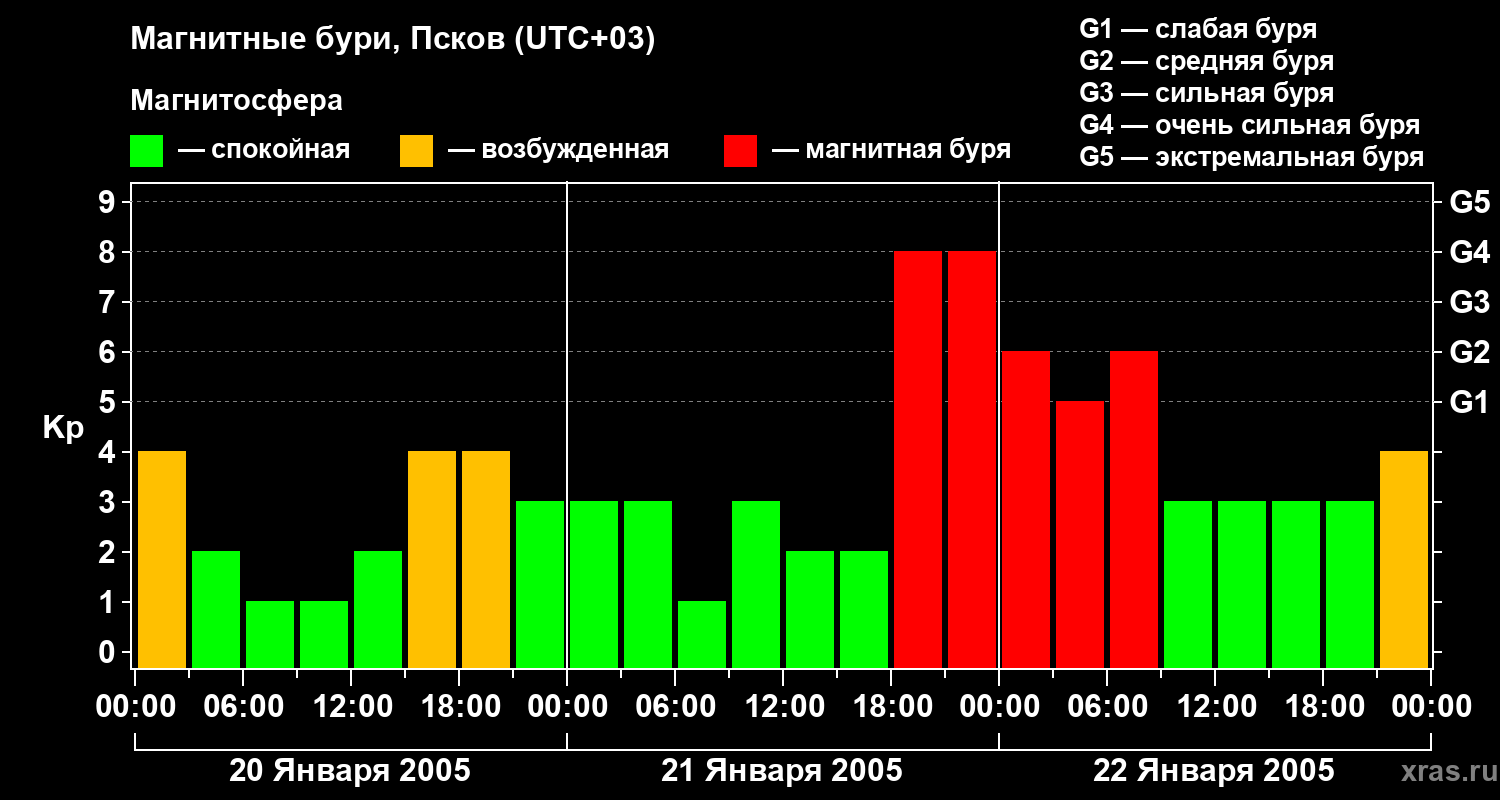Click the '9' value on the Kp axis
The height and width of the screenshot is (800, 1500).
coord(109,202)
